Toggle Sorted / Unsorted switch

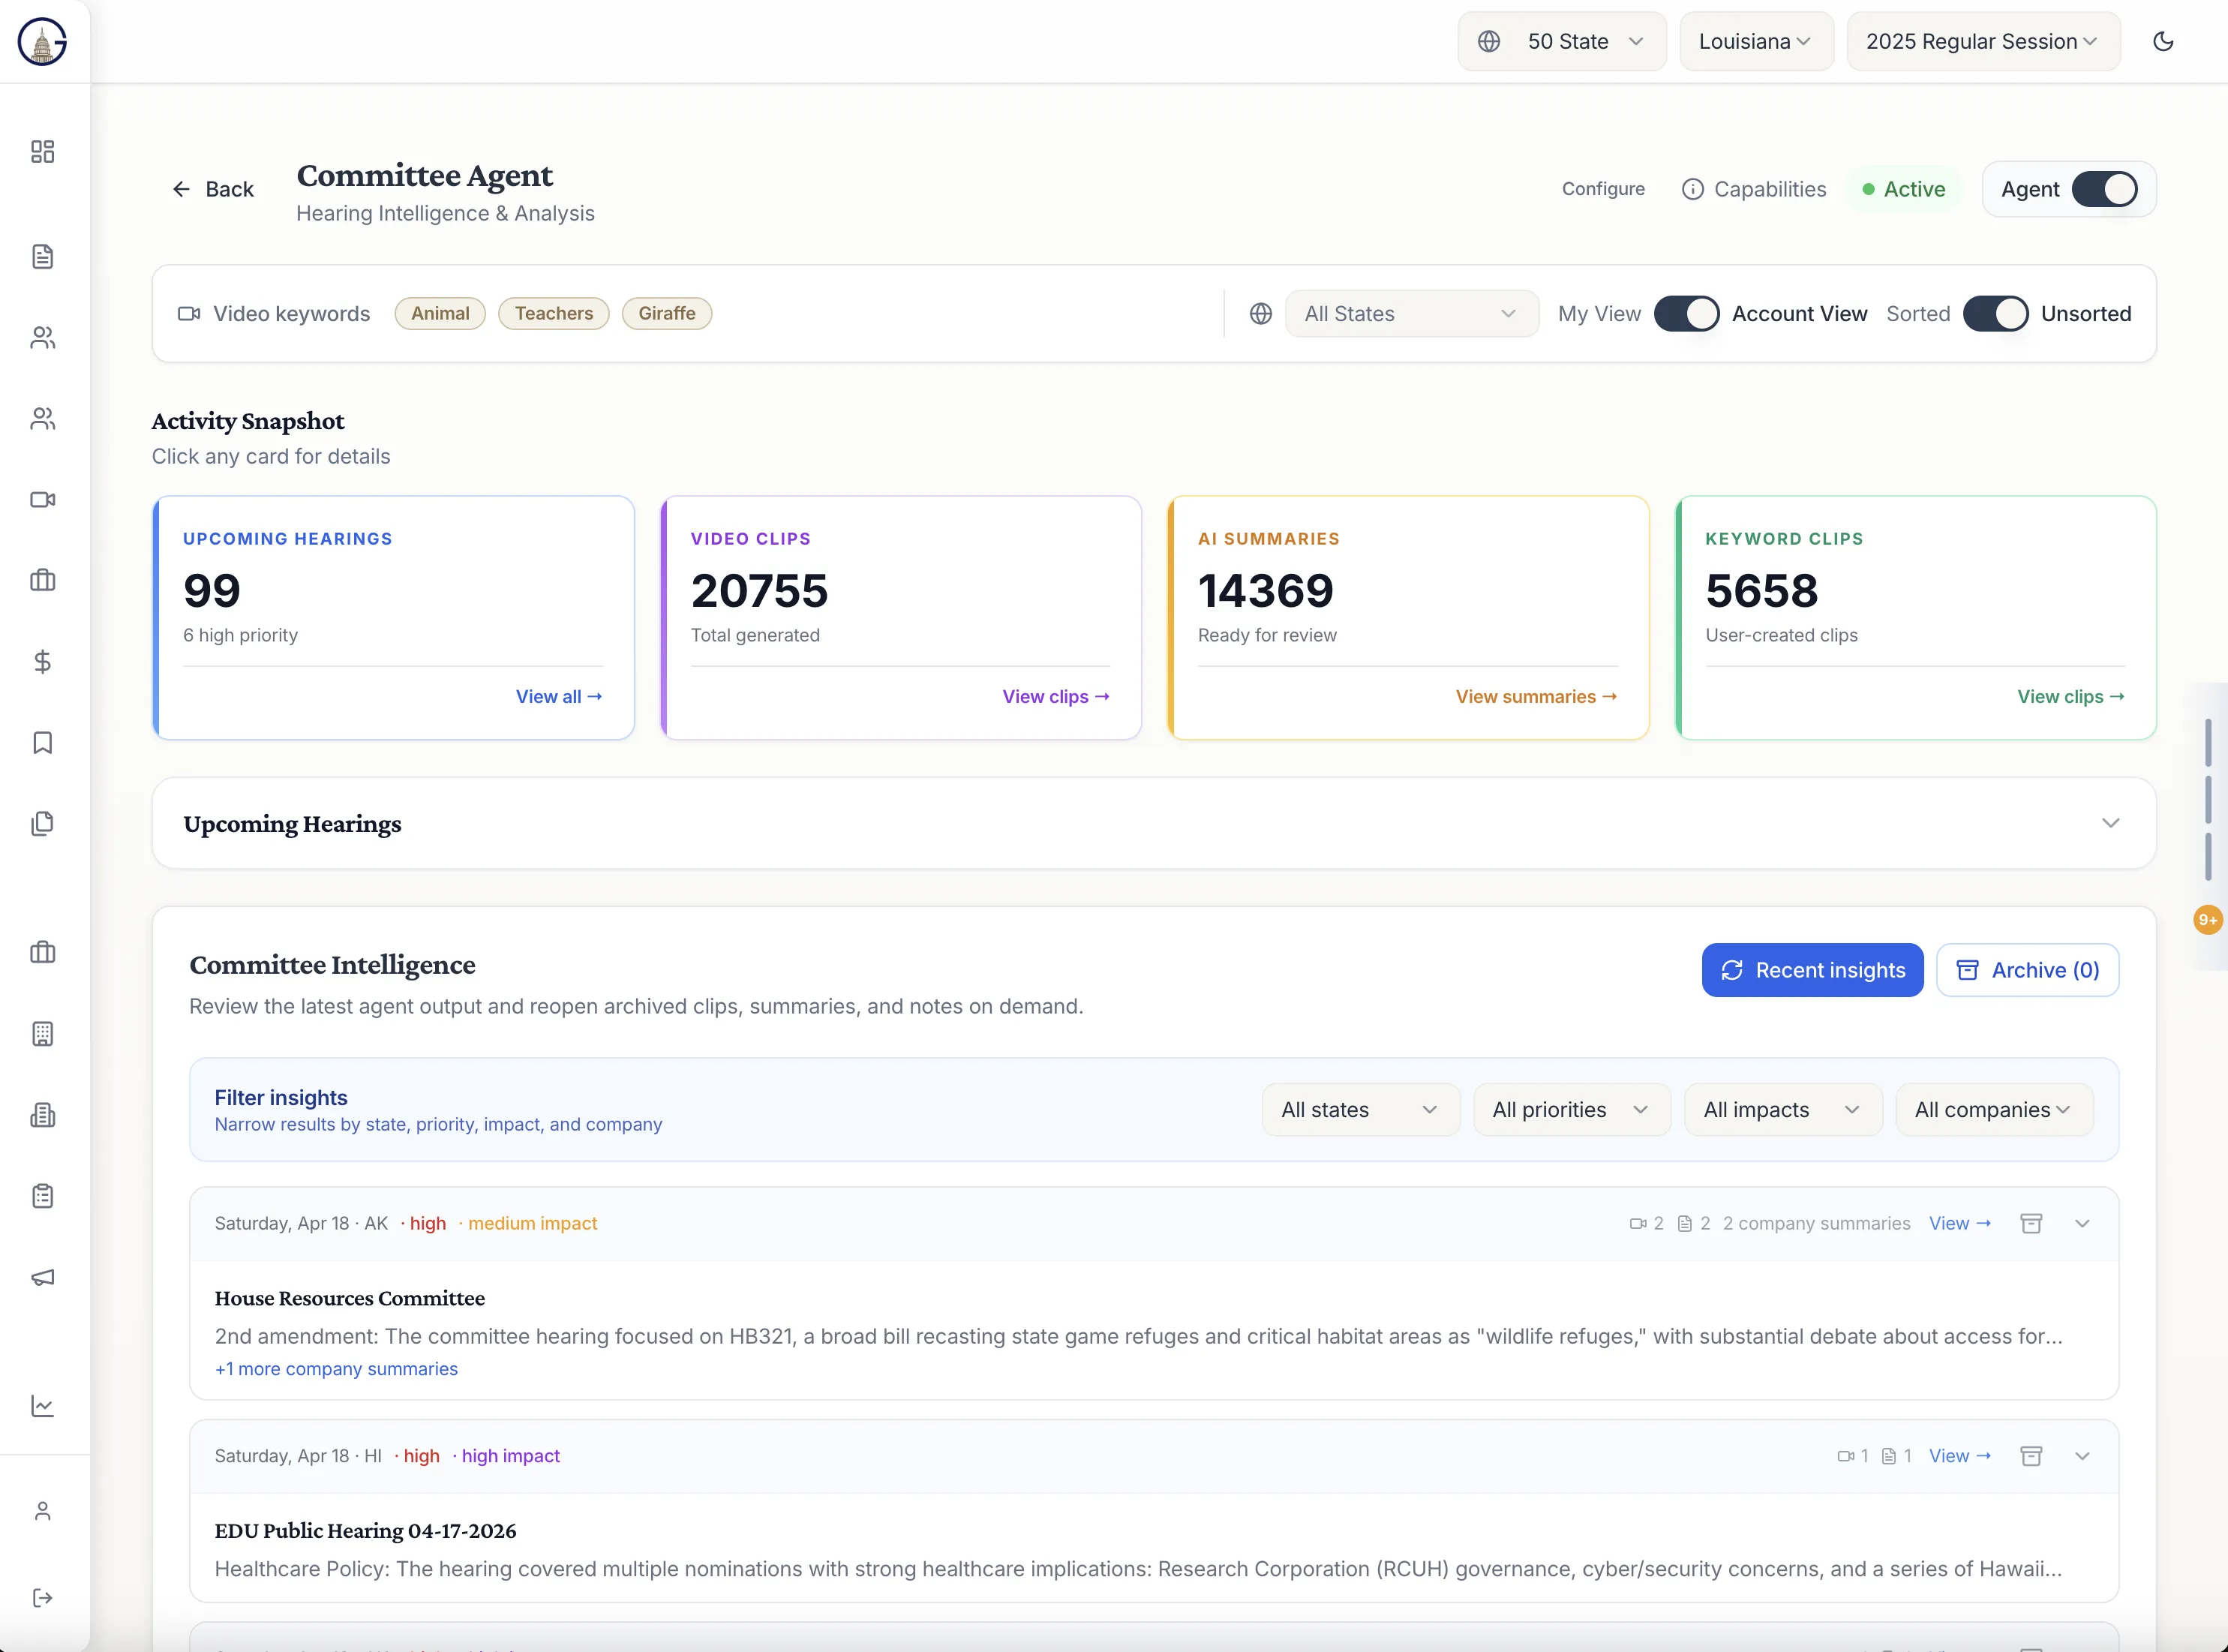coord(1995,313)
